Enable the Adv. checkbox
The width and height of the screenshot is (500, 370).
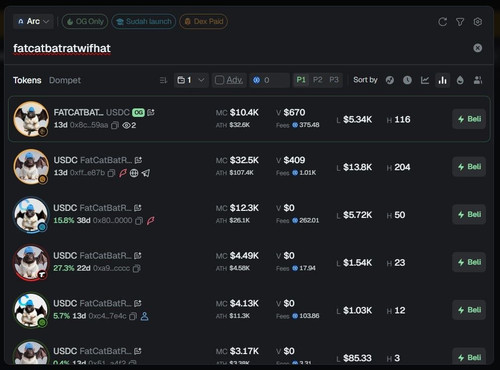pyautogui.click(x=219, y=80)
